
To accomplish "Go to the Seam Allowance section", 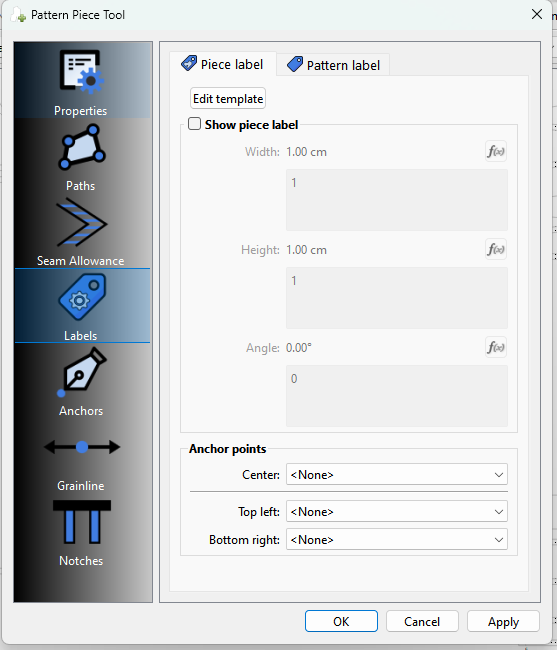I will point(82,230).
